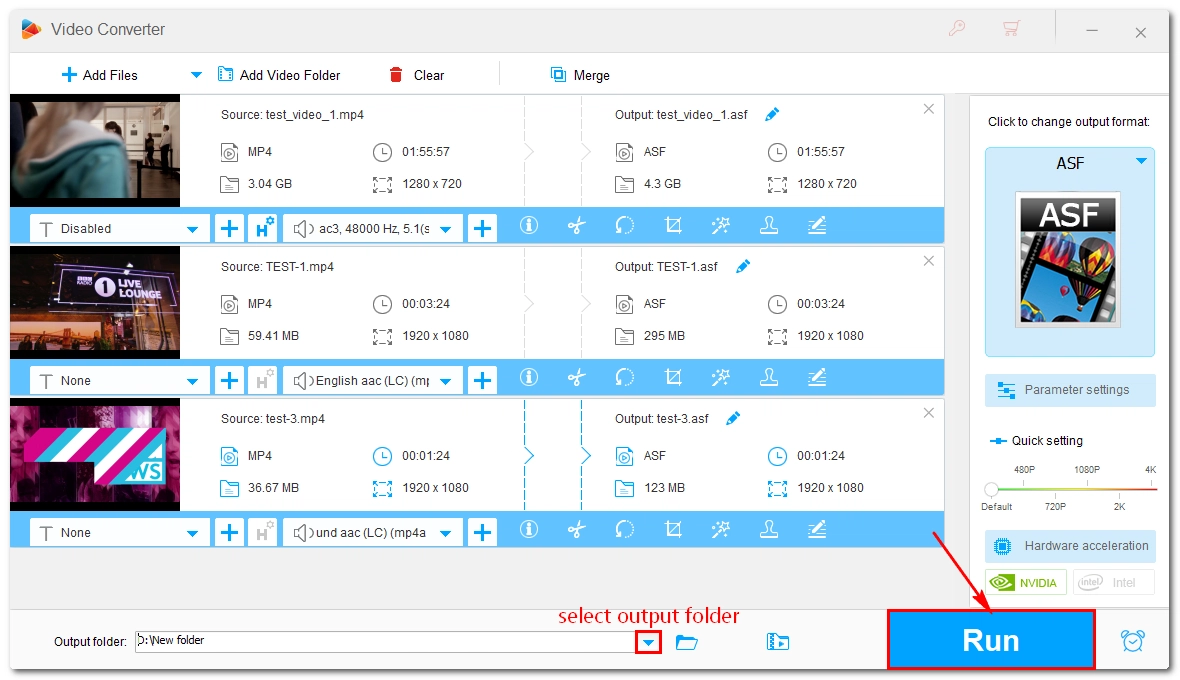Click Add Files

[99, 75]
